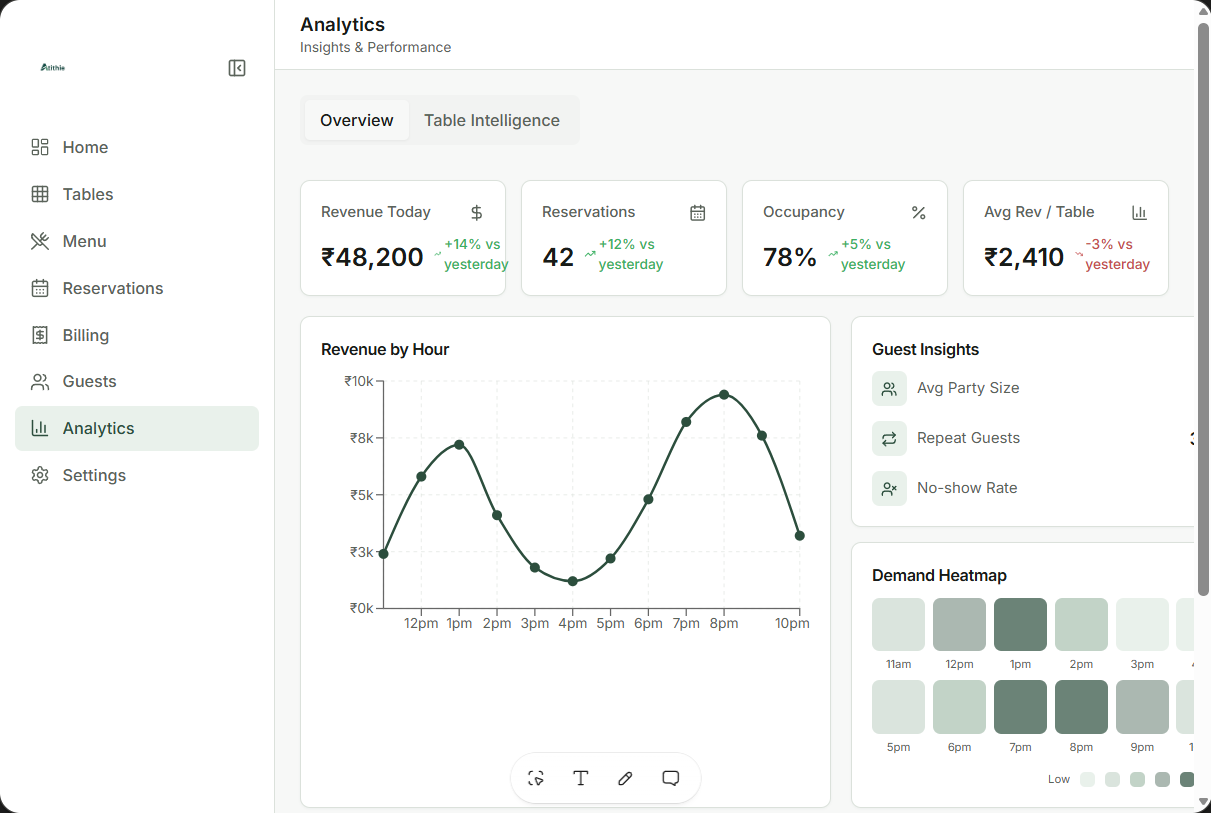The width and height of the screenshot is (1211, 813).
Task: Click the "+14% vs yesterday" text
Action: pyautogui.click(x=476, y=254)
